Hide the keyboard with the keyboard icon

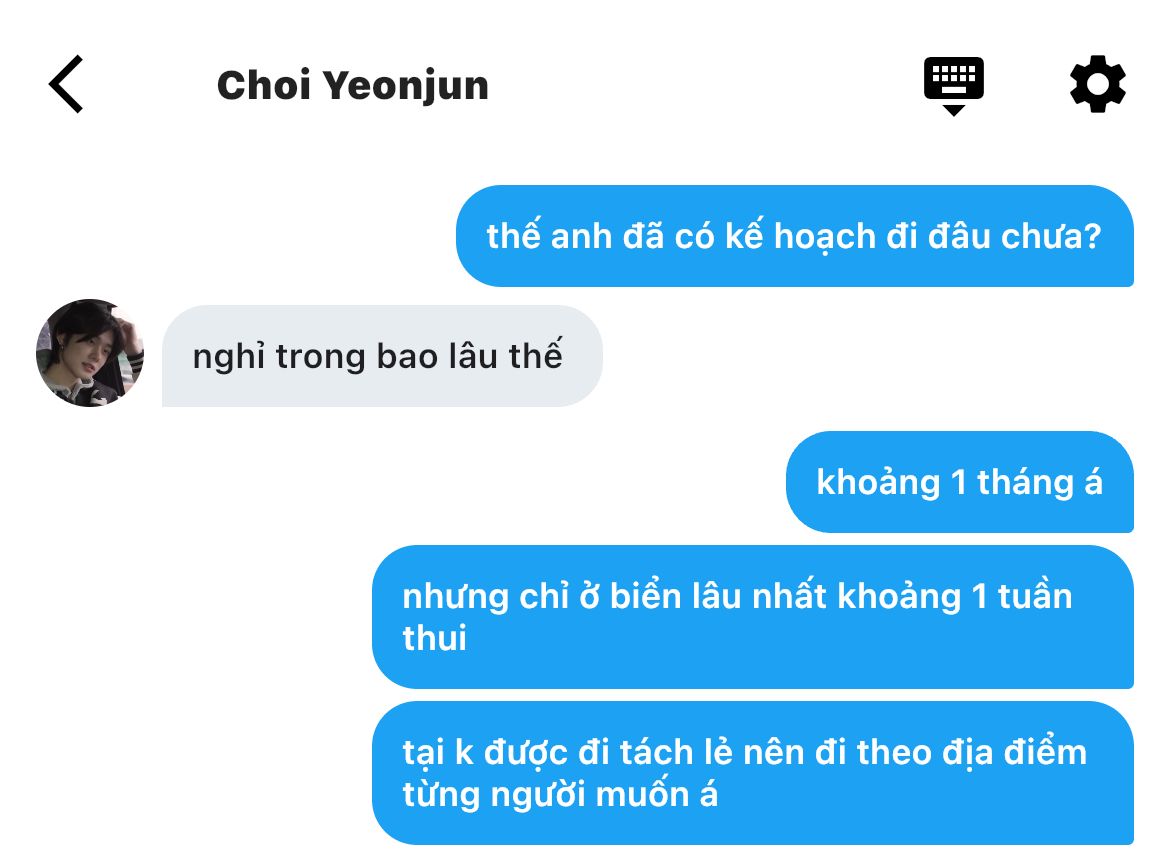tap(953, 85)
